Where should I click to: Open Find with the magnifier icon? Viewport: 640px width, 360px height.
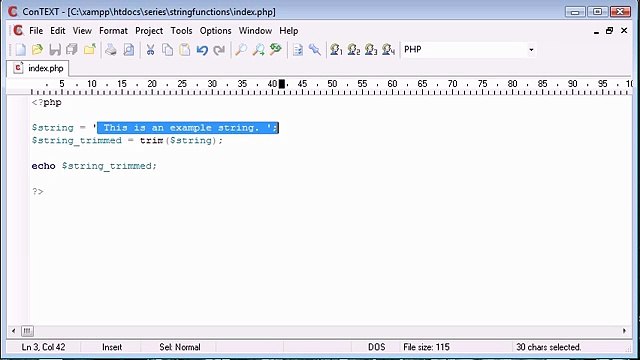coord(241,50)
